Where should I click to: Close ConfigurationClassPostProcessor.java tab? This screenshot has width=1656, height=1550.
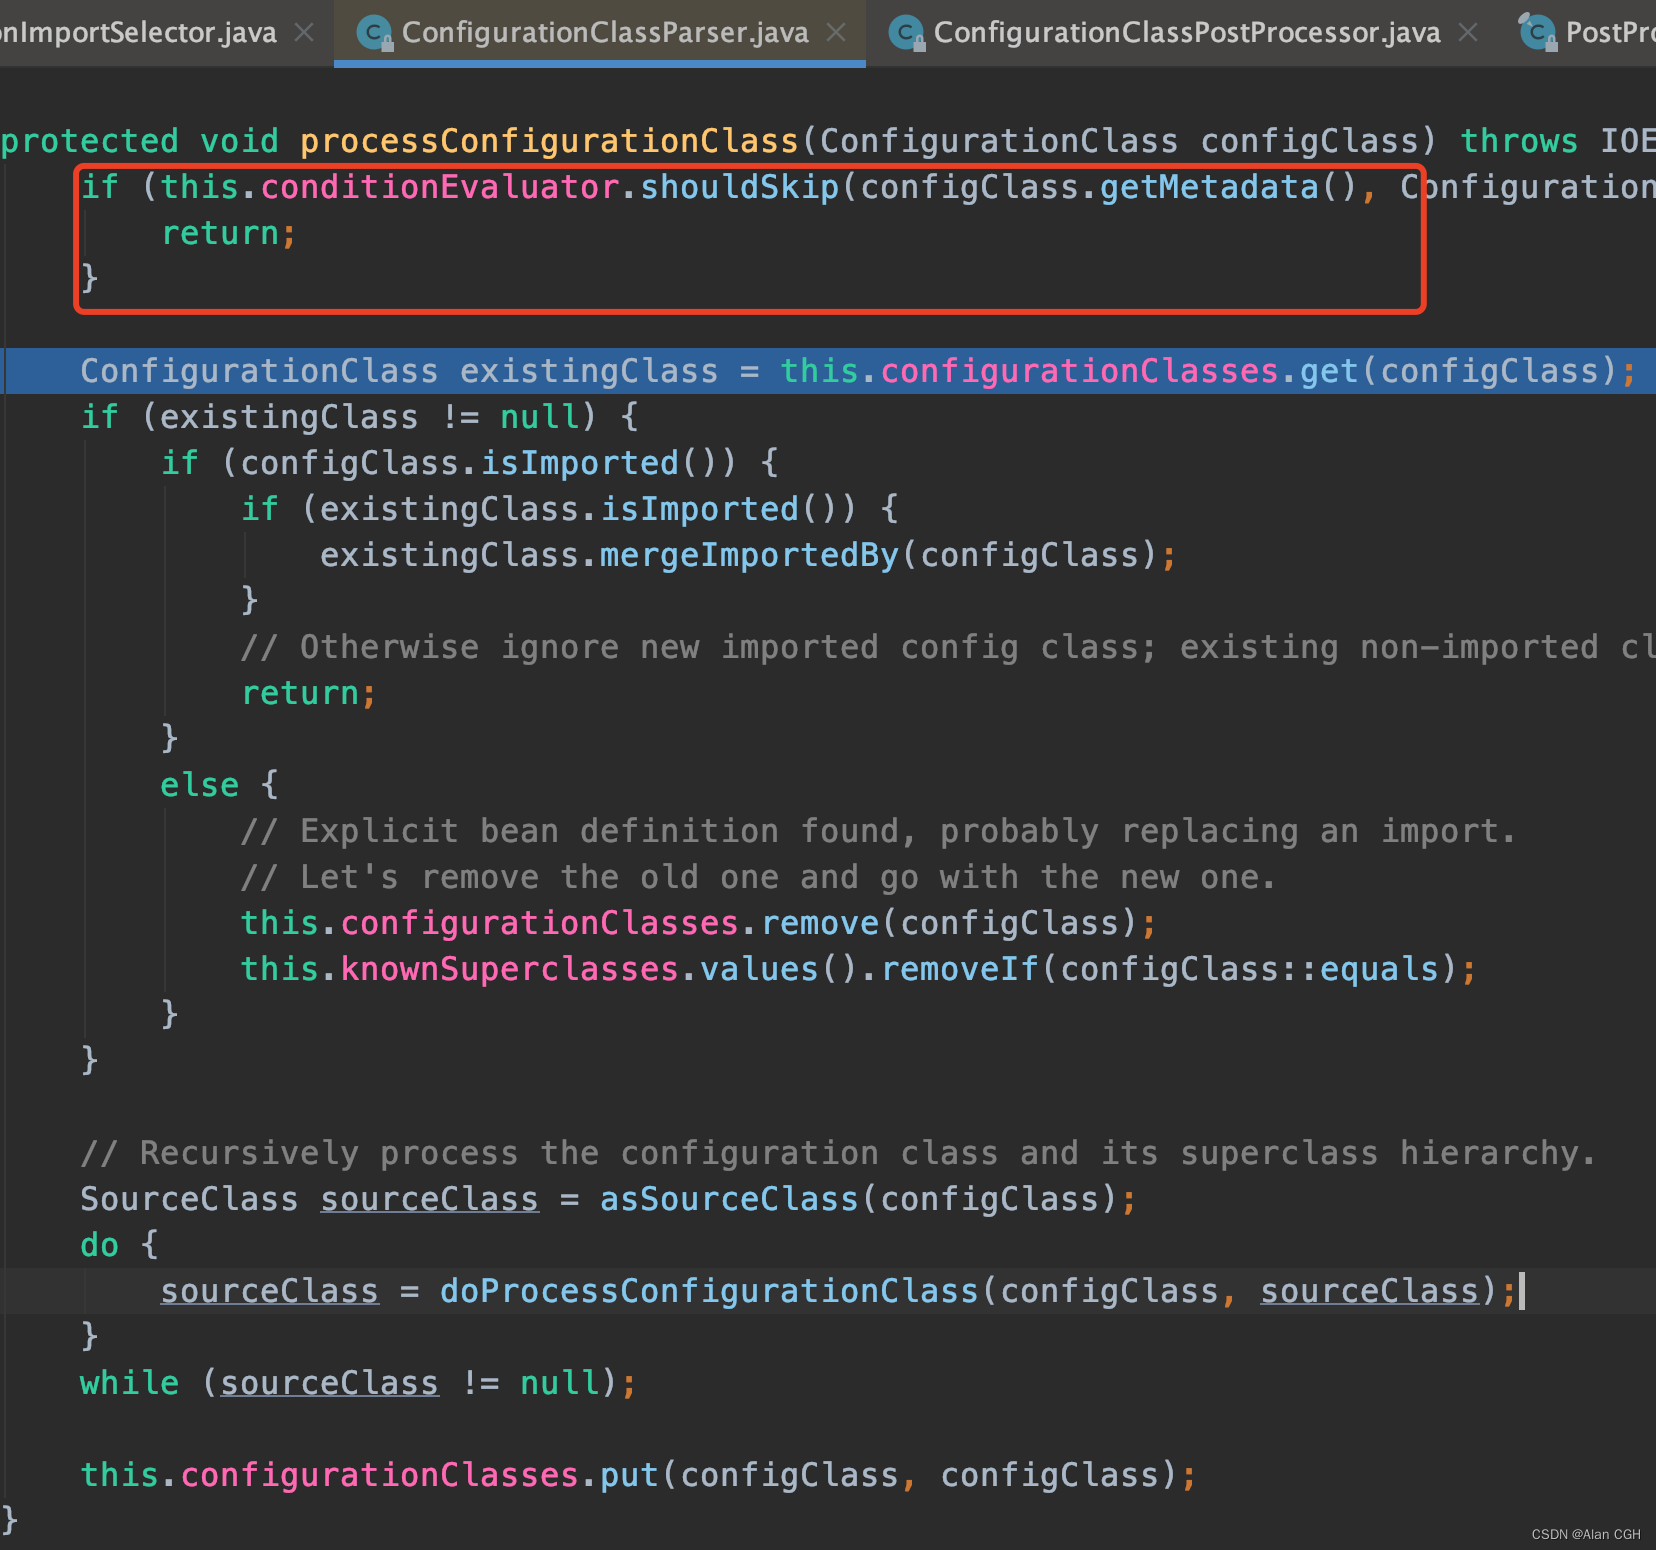pyautogui.click(x=1468, y=33)
